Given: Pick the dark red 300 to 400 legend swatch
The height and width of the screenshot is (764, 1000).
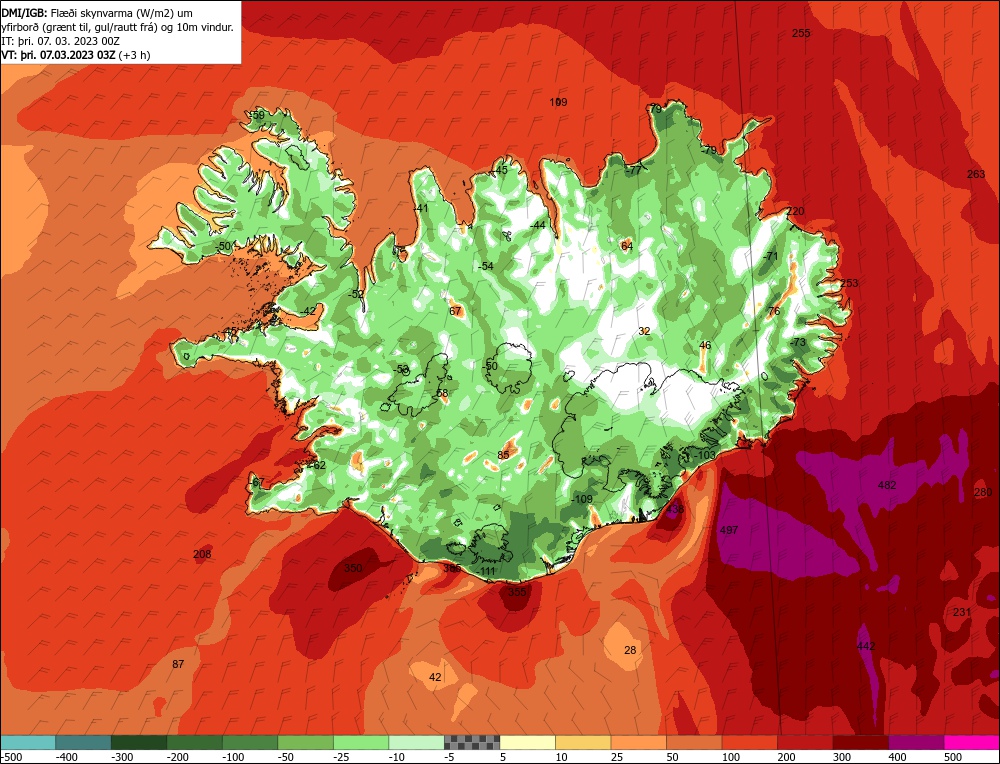Looking at the screenshot, I should pos(860,742).
